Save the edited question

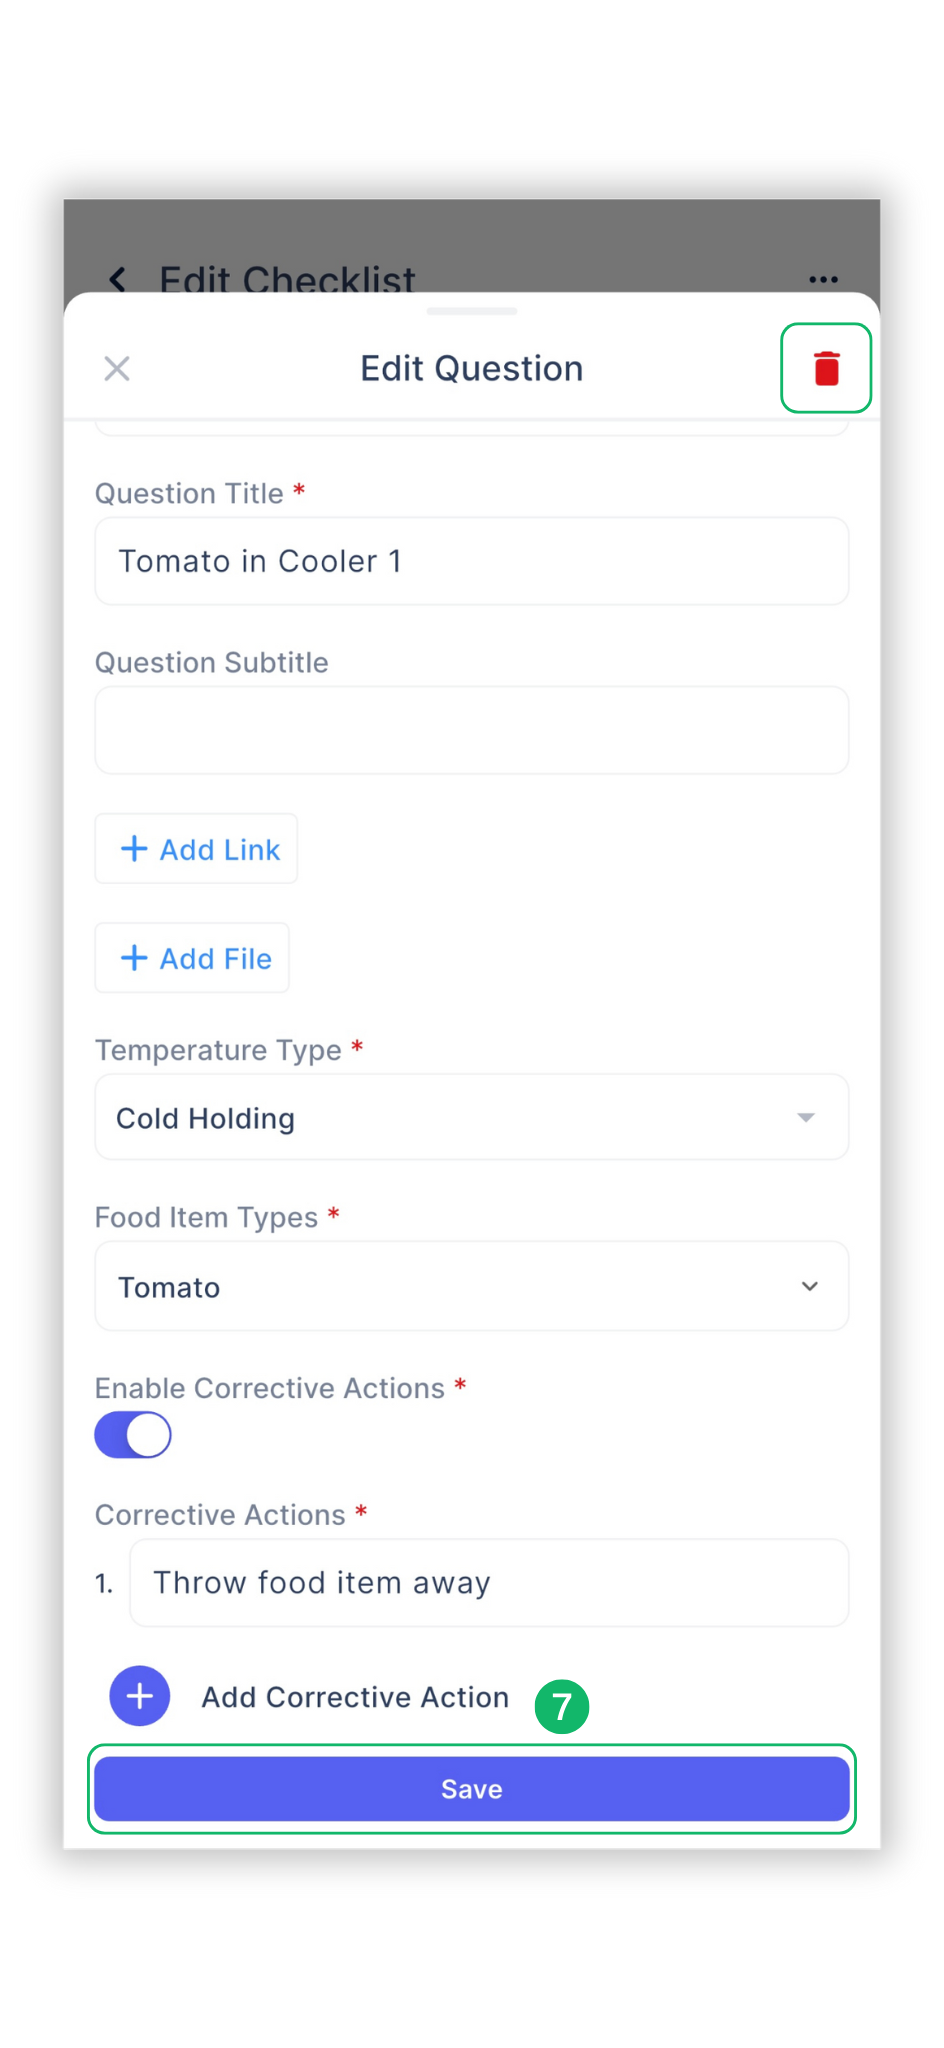(x=471, y=1788)
